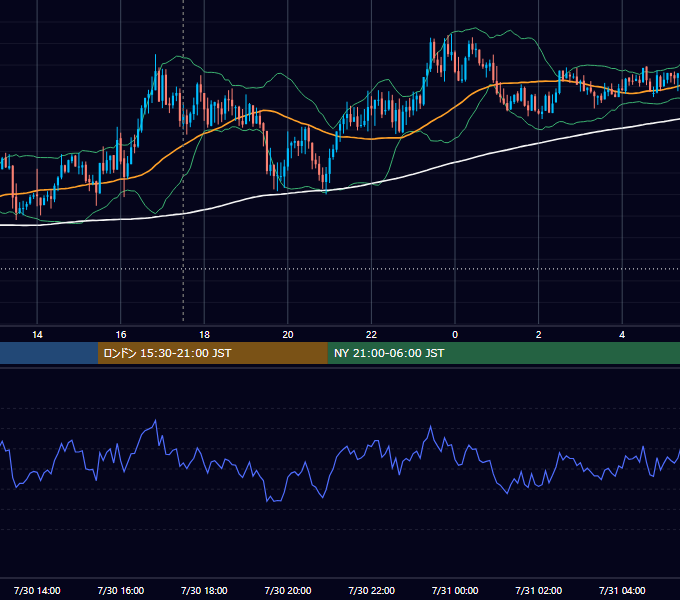Image resolution: width=680 pixels, height=600 pixels.
Task: Click the hour label 4 on the price chart axis
Action: [622, 335]
